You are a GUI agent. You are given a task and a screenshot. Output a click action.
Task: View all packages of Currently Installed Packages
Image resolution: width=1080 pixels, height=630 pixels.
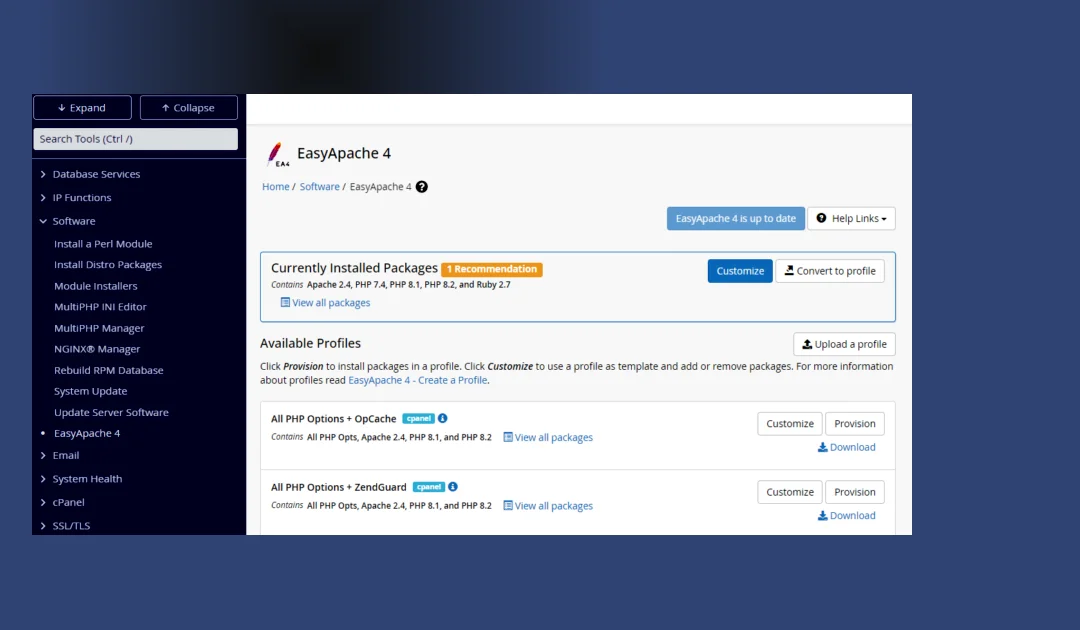click(325, 302)
